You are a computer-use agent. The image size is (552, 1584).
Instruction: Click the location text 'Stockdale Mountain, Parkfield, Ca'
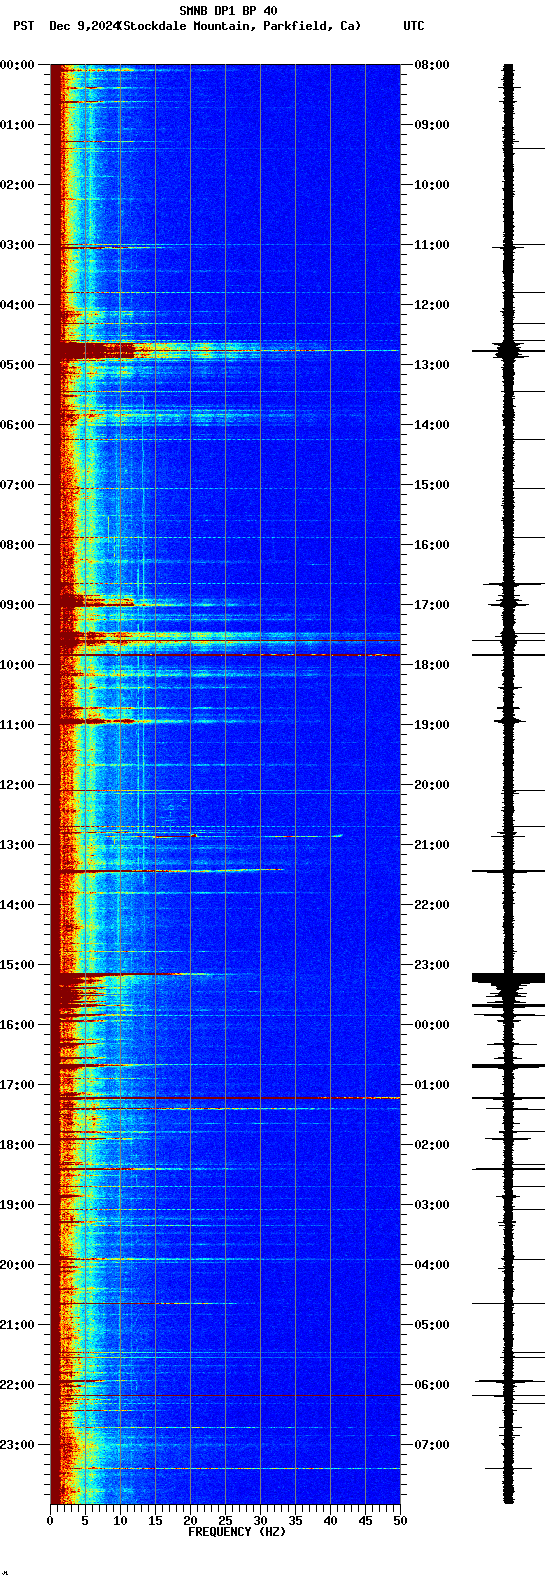coord(240,26)
